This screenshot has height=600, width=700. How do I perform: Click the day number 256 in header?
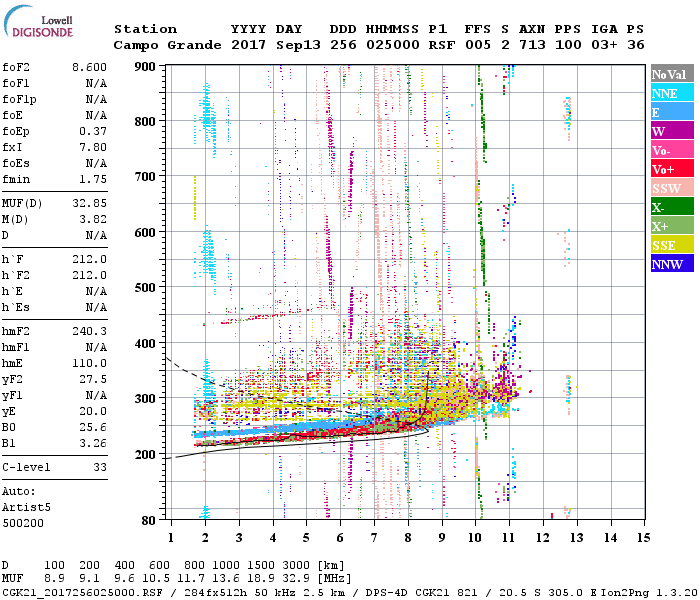[x=343, y=45]
